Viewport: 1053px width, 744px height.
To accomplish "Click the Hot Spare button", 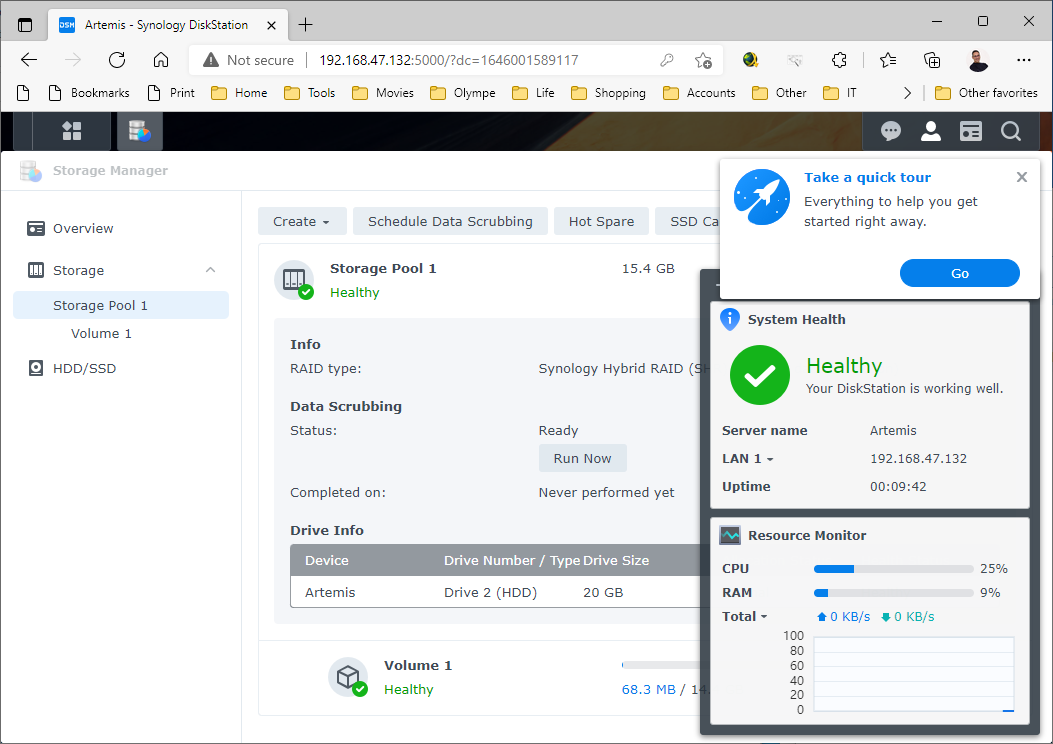I will point(601,222).
